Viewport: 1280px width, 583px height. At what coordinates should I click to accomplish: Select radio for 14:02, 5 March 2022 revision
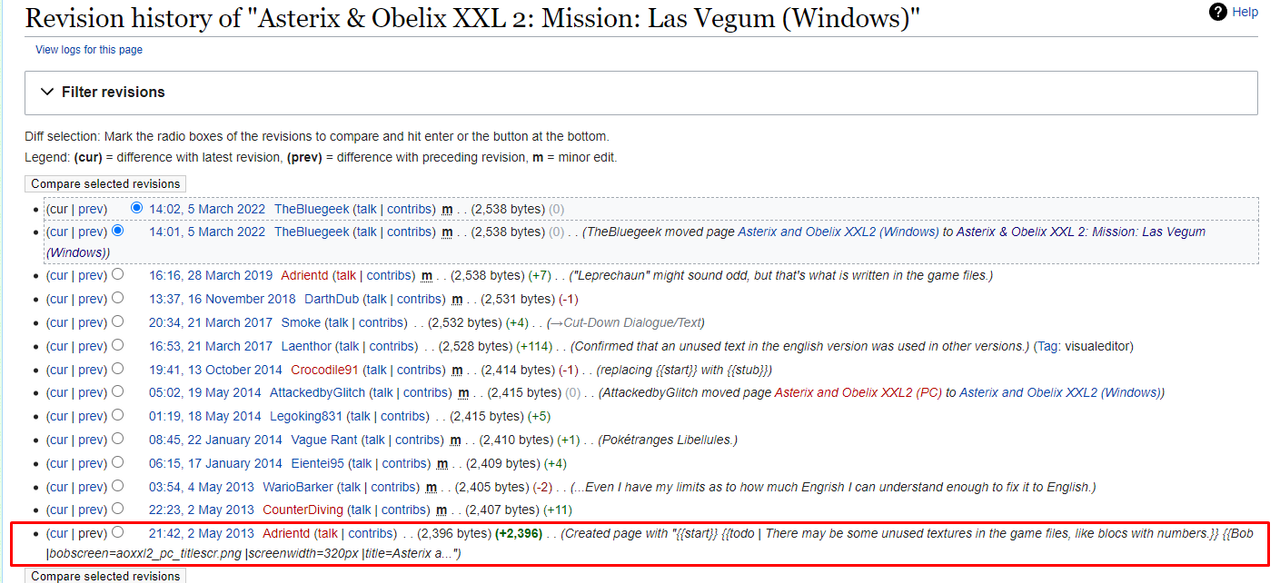point(137,208)
